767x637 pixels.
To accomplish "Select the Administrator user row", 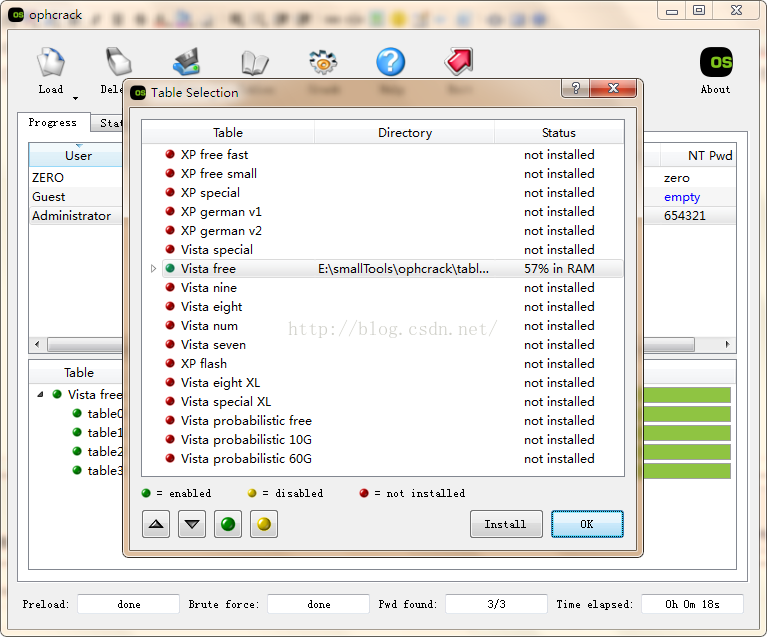I will pyautogui.click(x=71, y=216).
